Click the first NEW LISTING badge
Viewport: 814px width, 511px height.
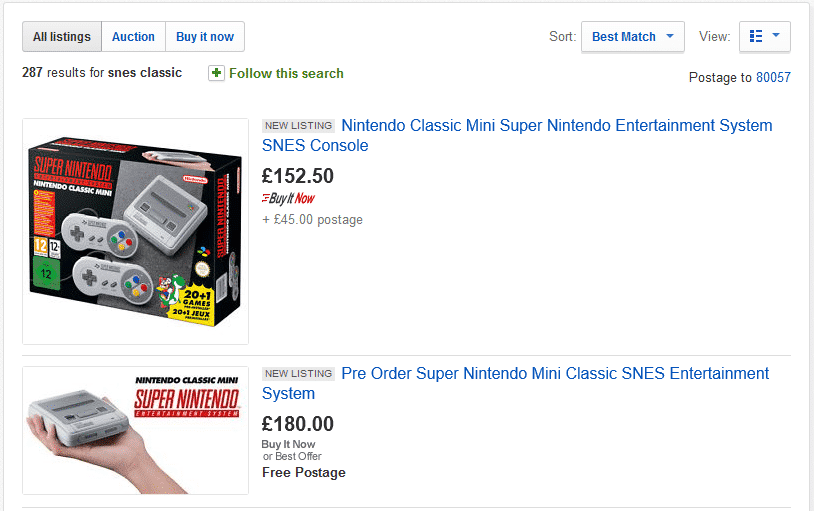(298, 126)
